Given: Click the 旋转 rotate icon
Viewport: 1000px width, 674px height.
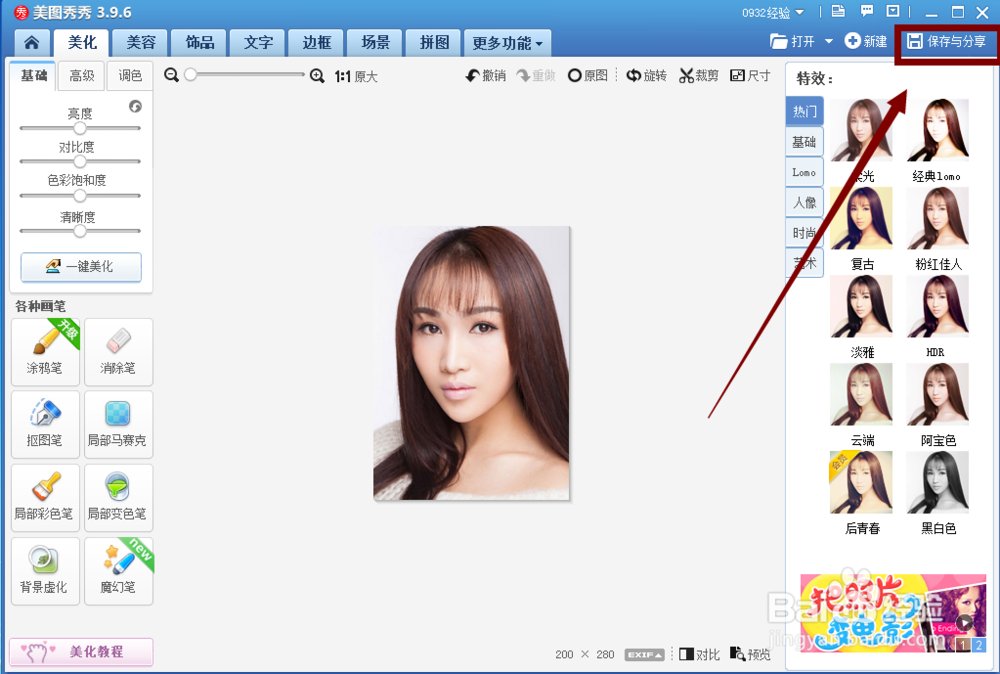Looking at the screenshot, I should (x=646, y=75).
